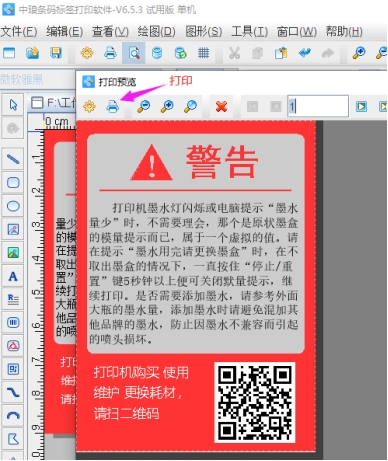Select the rounded rectangle tool
Screen dimensions: 388x461
coord(13,183)
